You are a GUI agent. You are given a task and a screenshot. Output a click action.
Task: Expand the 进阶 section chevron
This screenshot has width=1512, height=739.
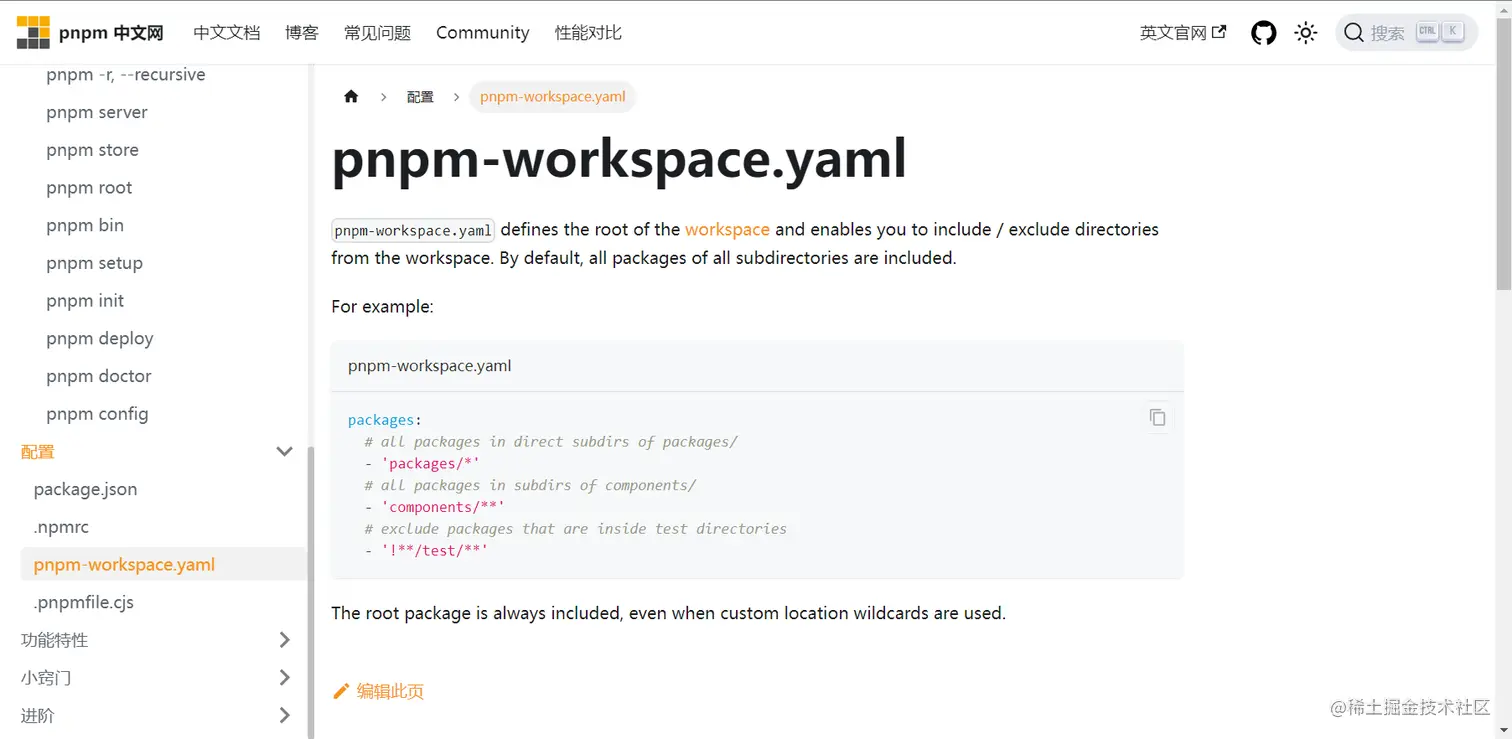click(284, 715)
